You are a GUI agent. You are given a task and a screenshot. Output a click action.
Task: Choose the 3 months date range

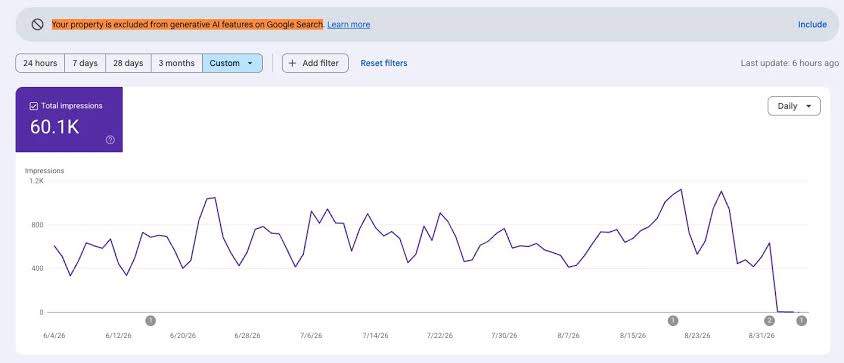(x=177, y=63)
